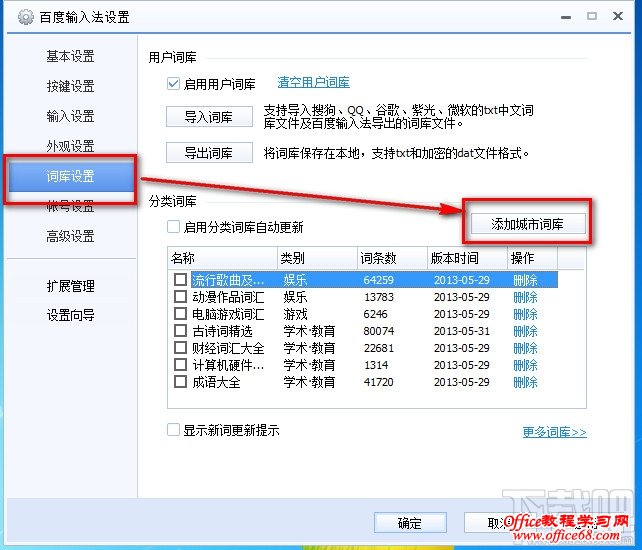Delete the 动漫作品词汇 dictionary via 删除

pyautogui.click(x=525, y=297)
